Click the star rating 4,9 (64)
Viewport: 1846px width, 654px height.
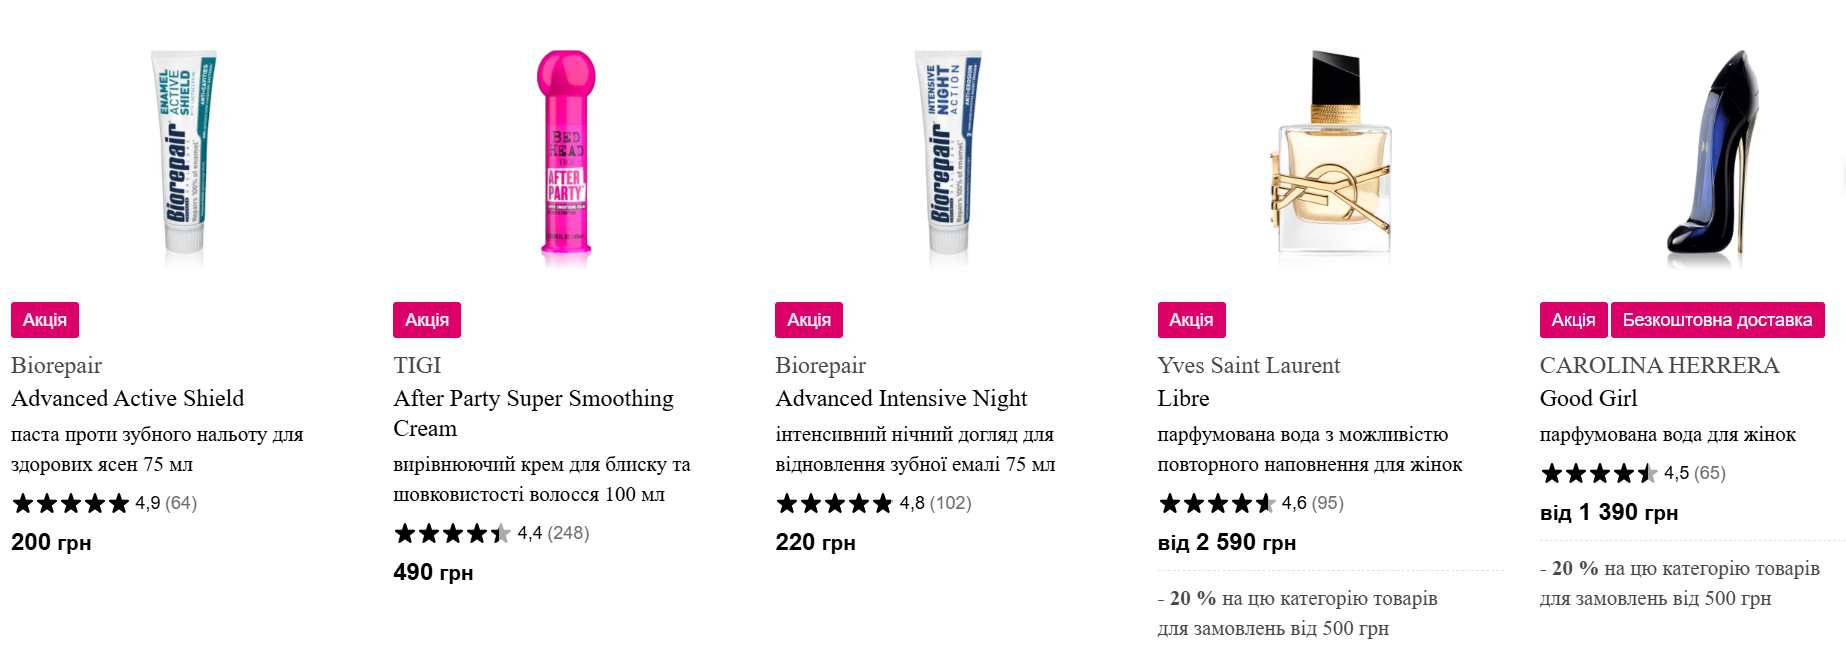tap(104, 503)
